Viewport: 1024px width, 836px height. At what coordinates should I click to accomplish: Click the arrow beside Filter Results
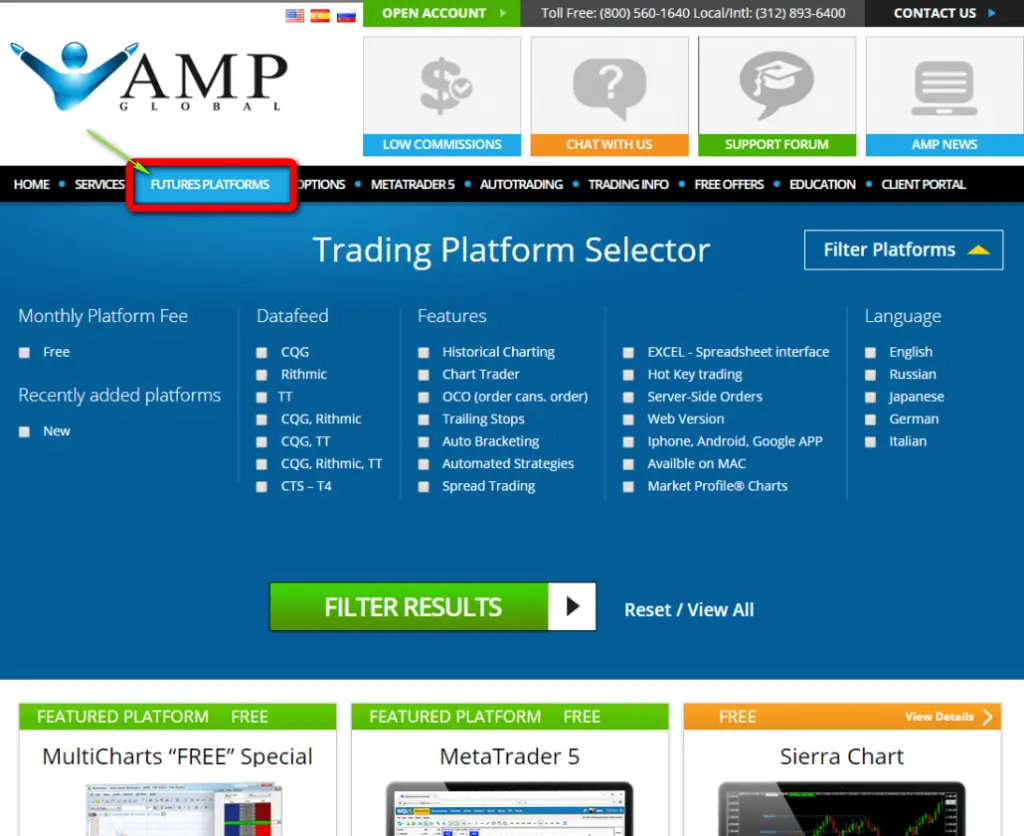pyautogui.click(x=572, y=606)
